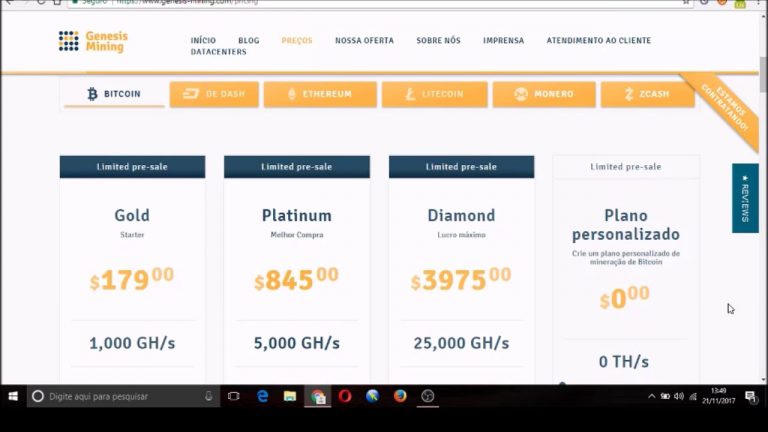Select the Bitcoin tab
The height and width of the screenshot is (432, 768).
click(114, 94)
